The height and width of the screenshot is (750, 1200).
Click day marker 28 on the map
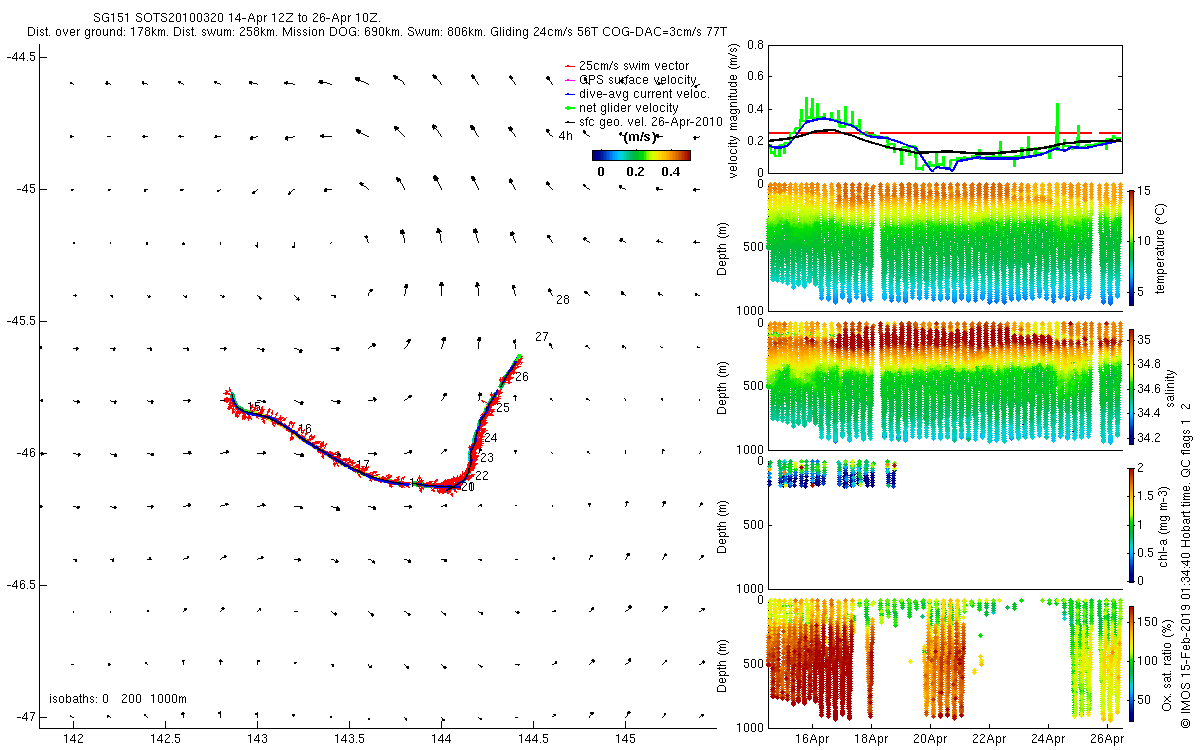(562, 300)
